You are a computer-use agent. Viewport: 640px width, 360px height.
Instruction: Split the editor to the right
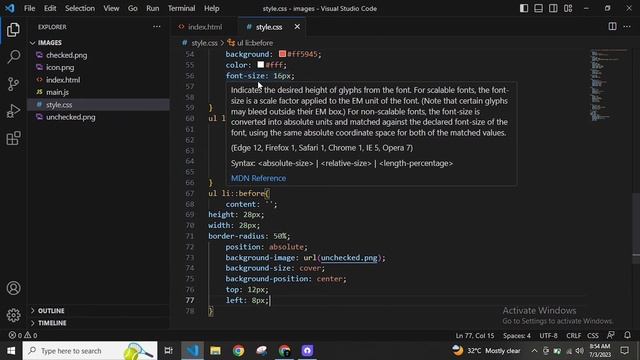[x=612, y=27]
